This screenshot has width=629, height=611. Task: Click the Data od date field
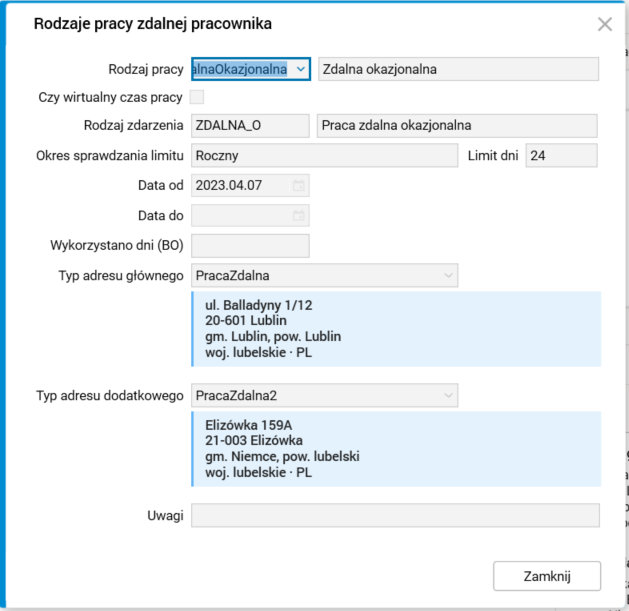[240, 186]
